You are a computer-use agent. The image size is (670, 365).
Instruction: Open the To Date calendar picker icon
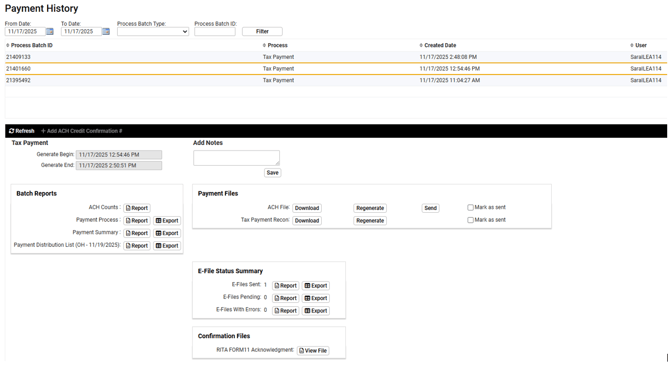coord(106,32)
